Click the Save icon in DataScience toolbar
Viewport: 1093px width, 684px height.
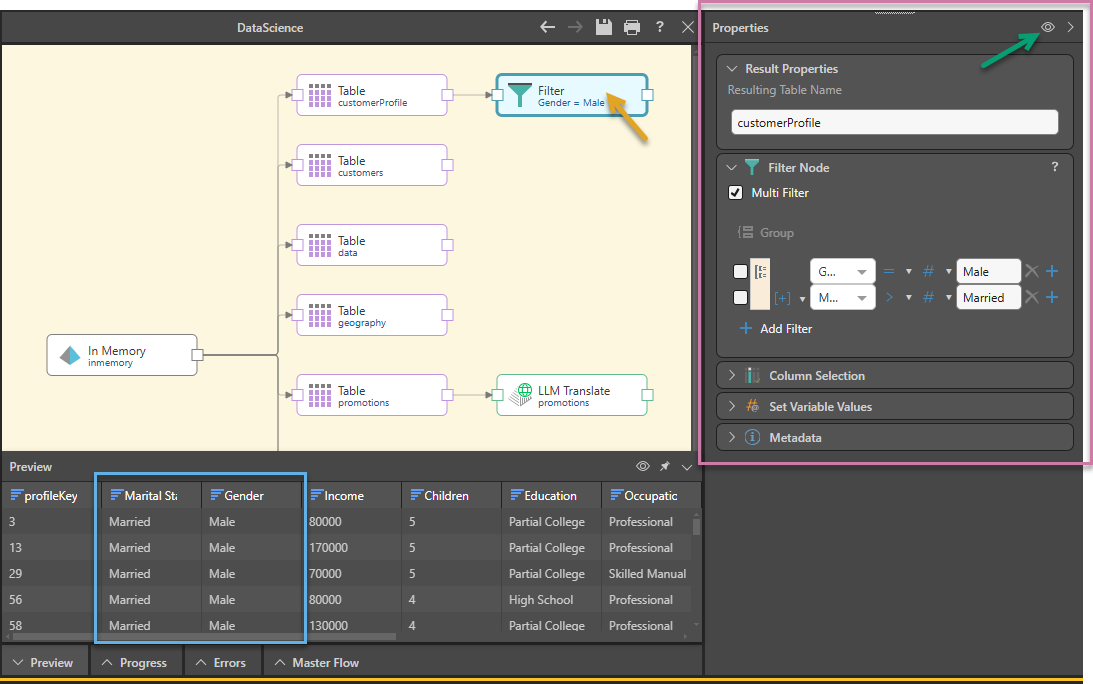coord(604,27)
